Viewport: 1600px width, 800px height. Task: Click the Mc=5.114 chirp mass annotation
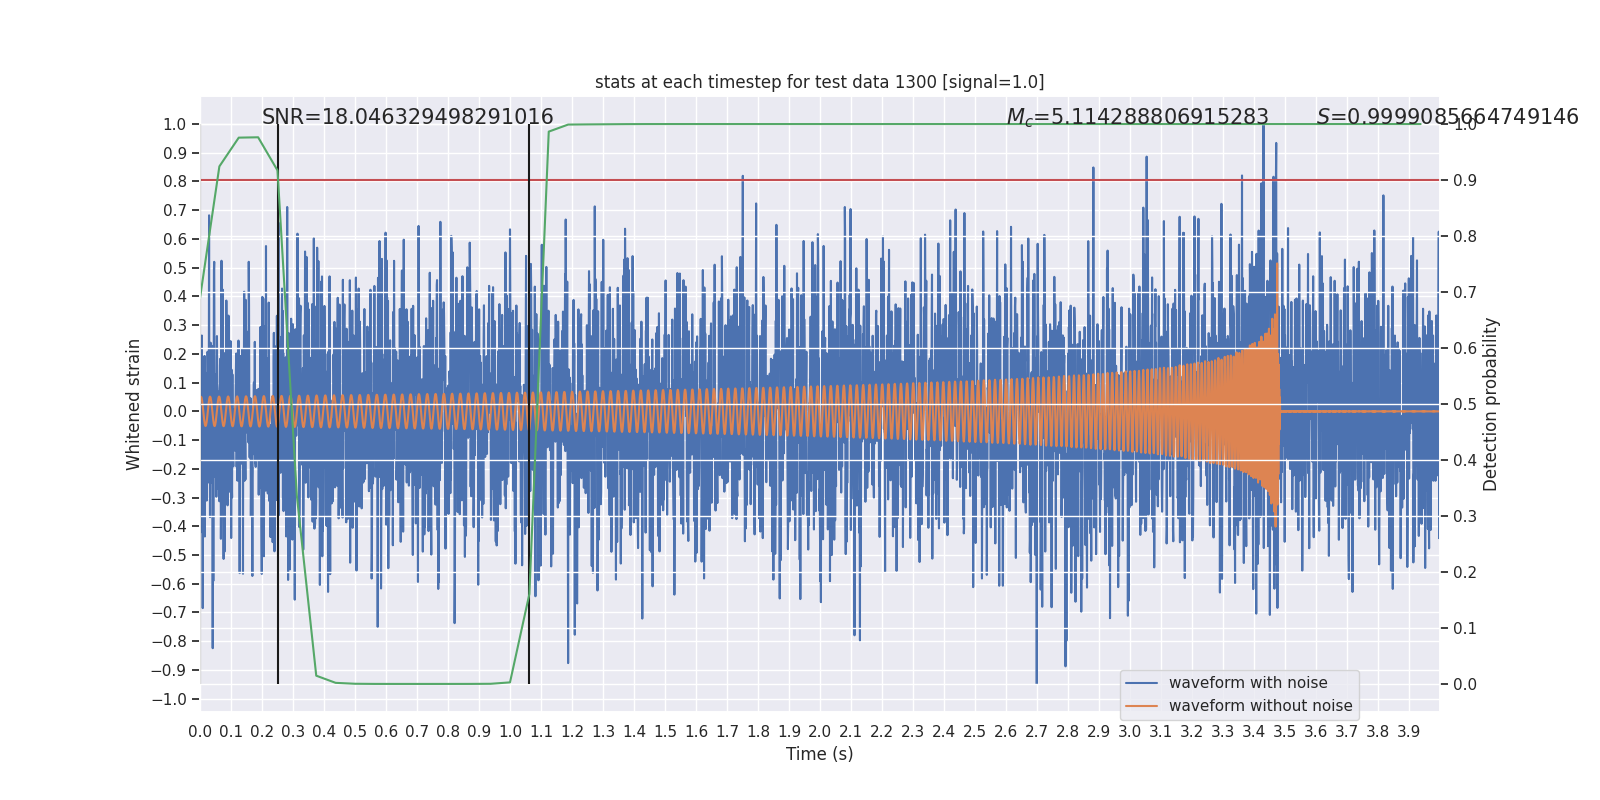tap(1137, 117)
